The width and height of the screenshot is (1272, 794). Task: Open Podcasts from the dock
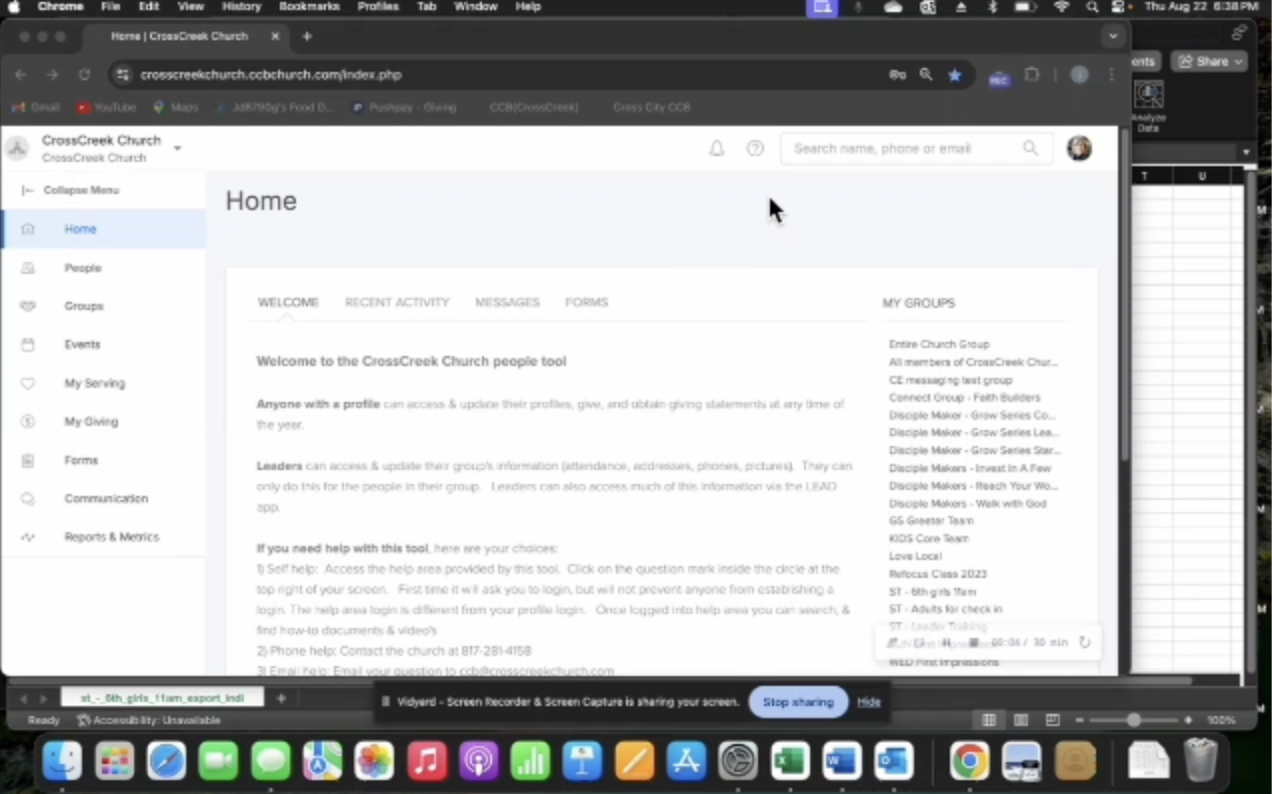(478, 762)
